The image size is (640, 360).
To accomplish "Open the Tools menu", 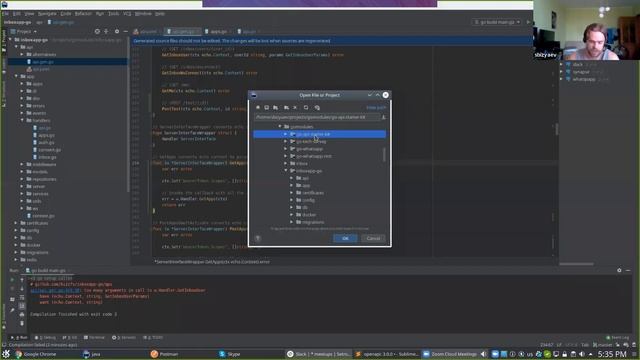I will [113, 13].
